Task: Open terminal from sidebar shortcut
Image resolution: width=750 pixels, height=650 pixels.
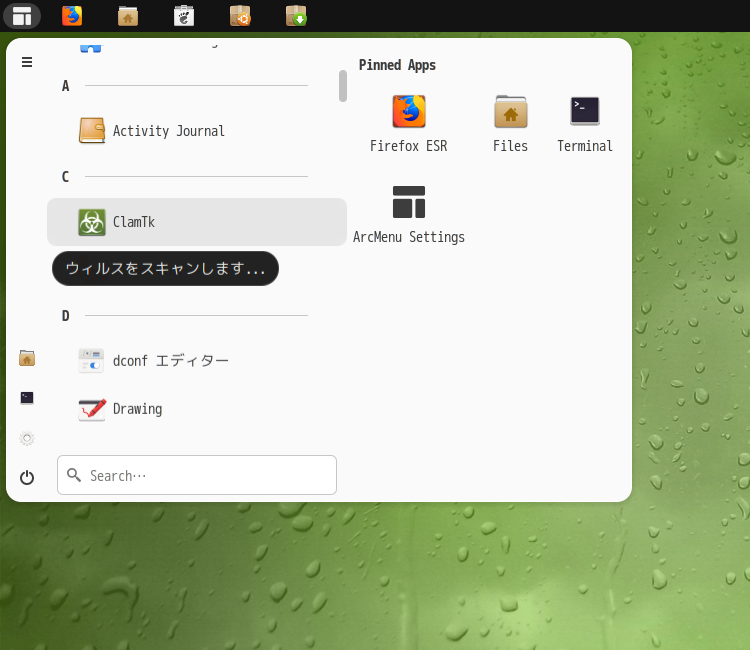Action: pyautogui.click(x=27, y=398)
